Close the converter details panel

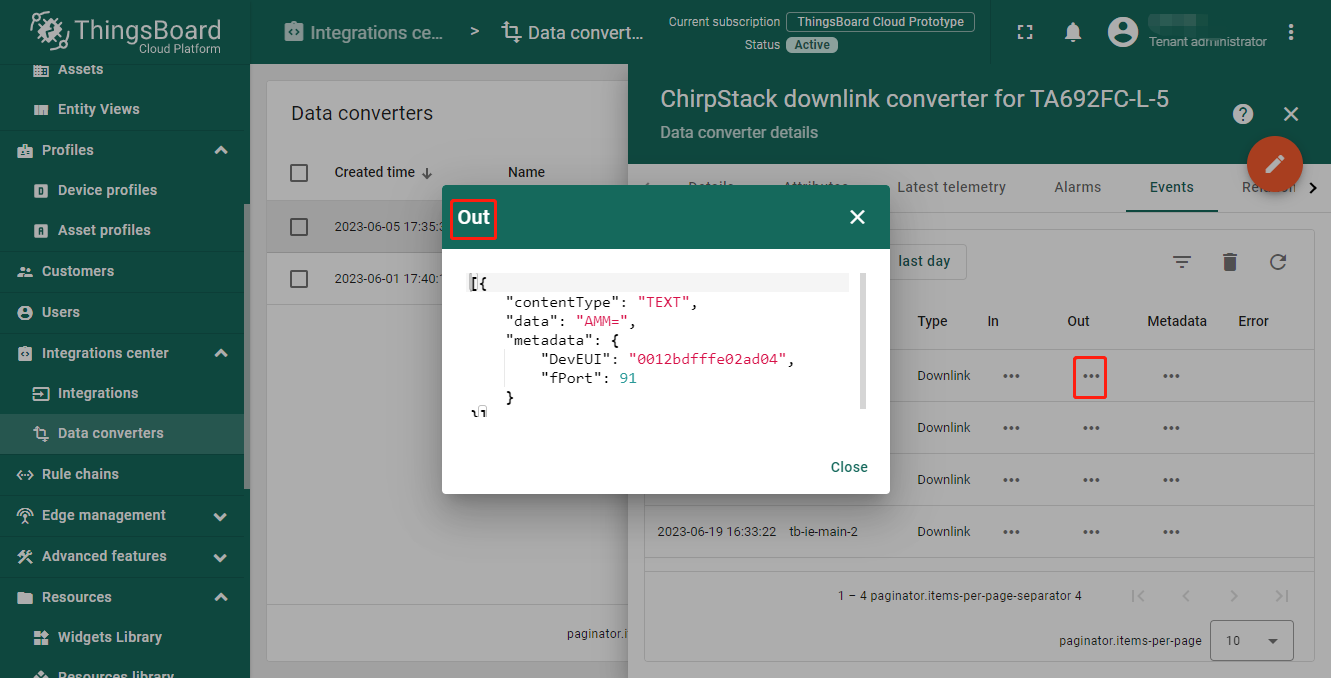1291,114
